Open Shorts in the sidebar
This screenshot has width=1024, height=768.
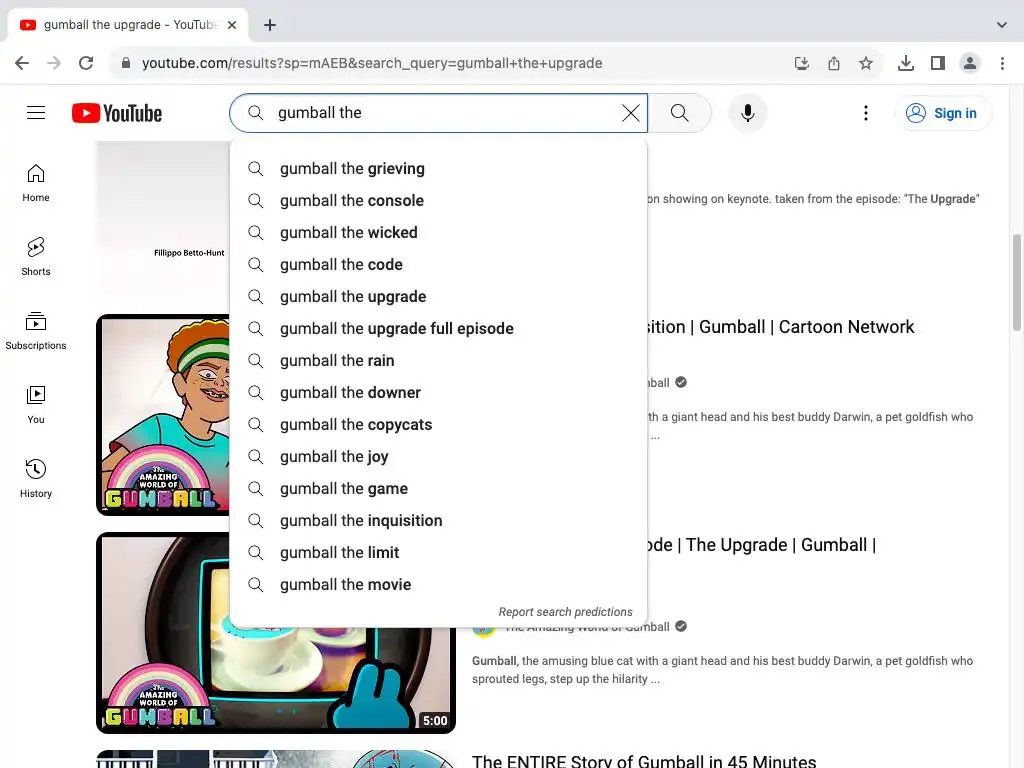click(36, 257)
